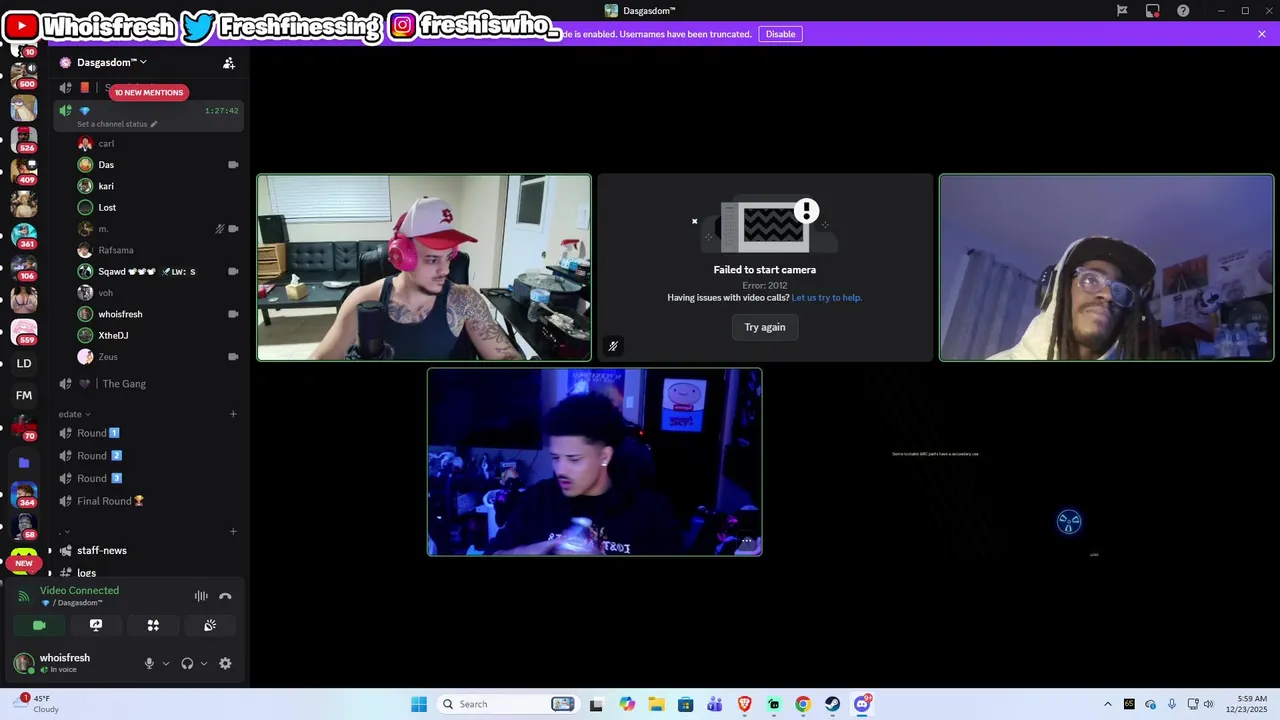Screen dimensions: 1280x720
Task: Mute your microphone in the user panel
Action: [149, 663]
